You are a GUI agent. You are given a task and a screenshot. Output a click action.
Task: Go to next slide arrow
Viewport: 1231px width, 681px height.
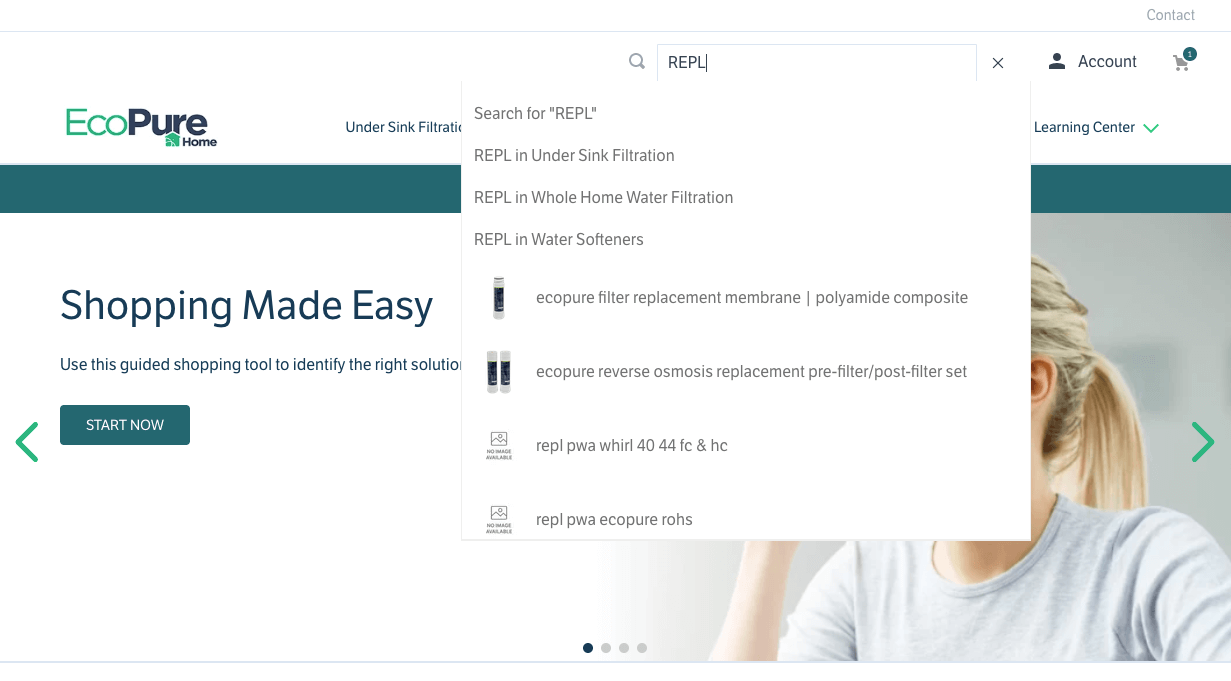coord(1202,442)
